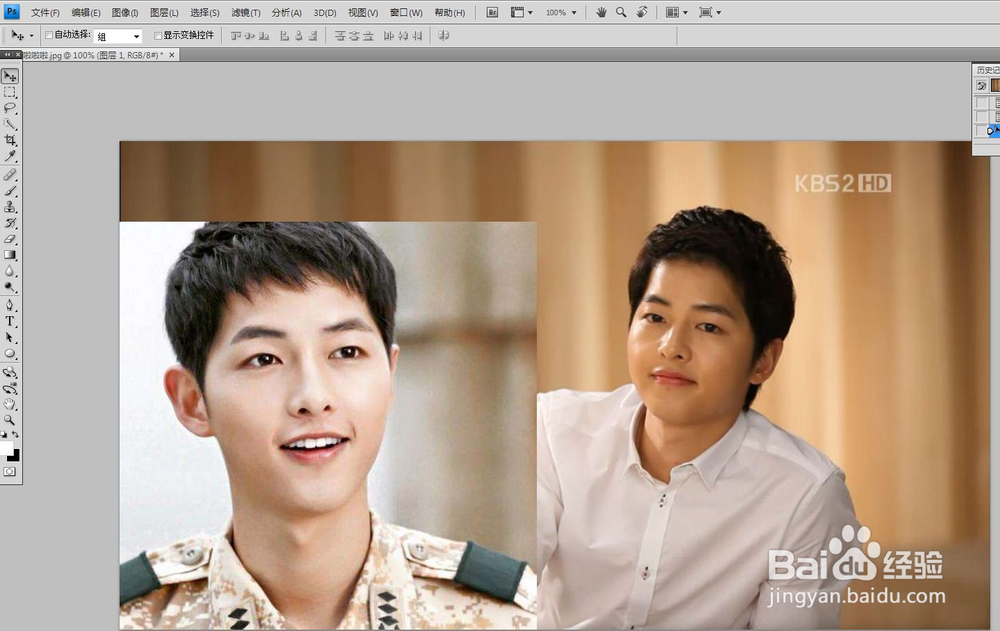The image size is (1000, 631).
Task: Open the 滤镜(T) menu
Action: 246,12
